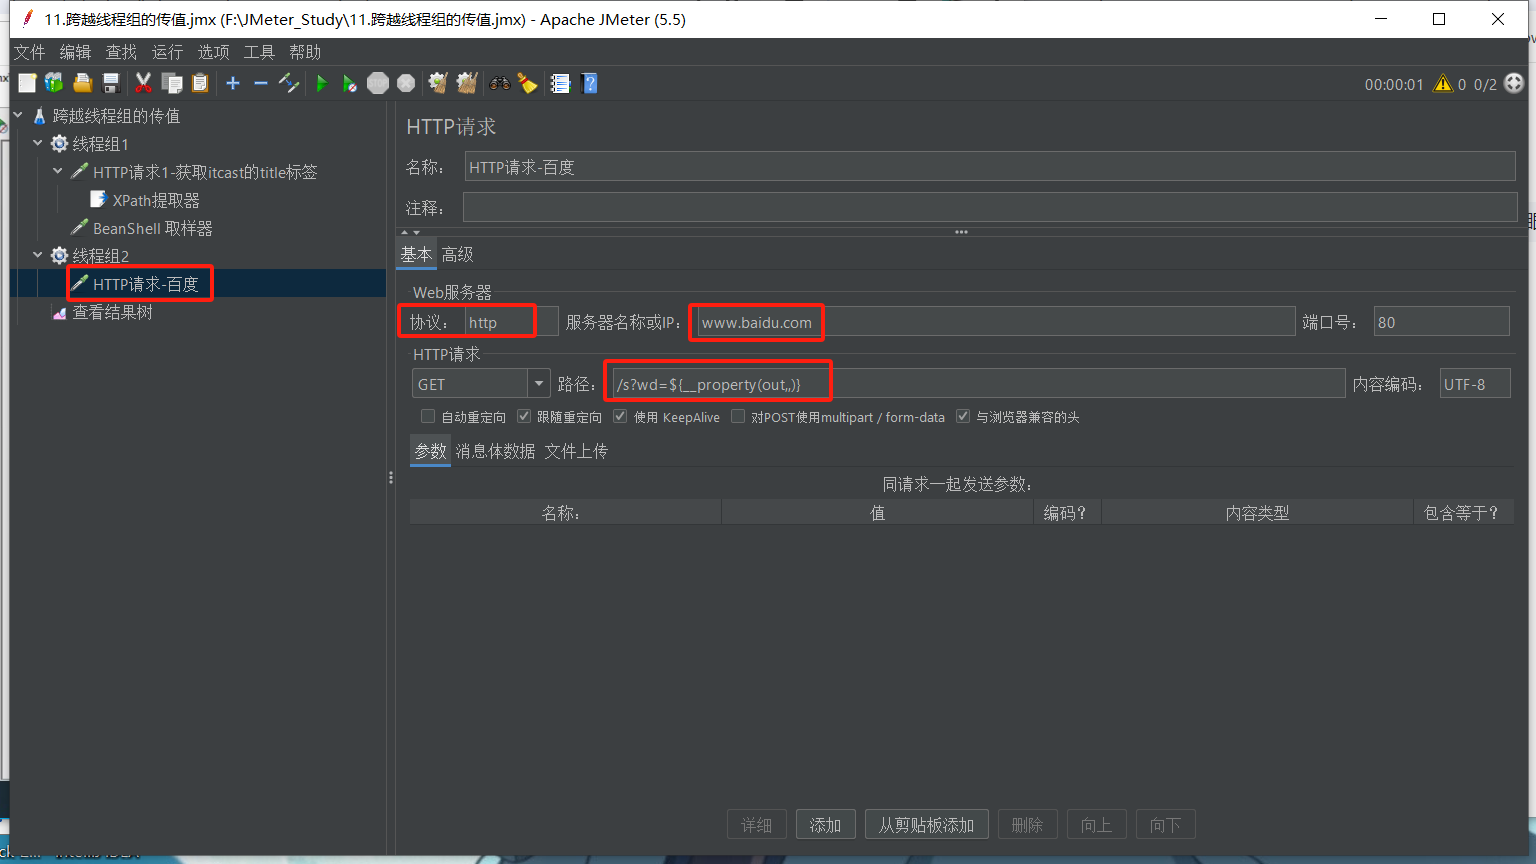This screenshot has width=1536, height=864.
Task: Collapse the 跨越线程组的传值 test plan node
Action: coord(18,115)
